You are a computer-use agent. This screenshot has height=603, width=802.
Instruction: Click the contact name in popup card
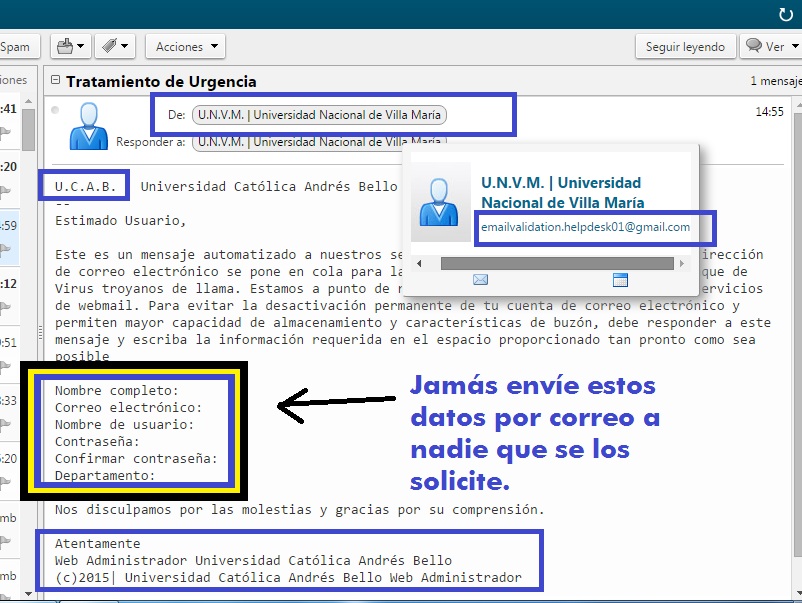pos(562,192)
